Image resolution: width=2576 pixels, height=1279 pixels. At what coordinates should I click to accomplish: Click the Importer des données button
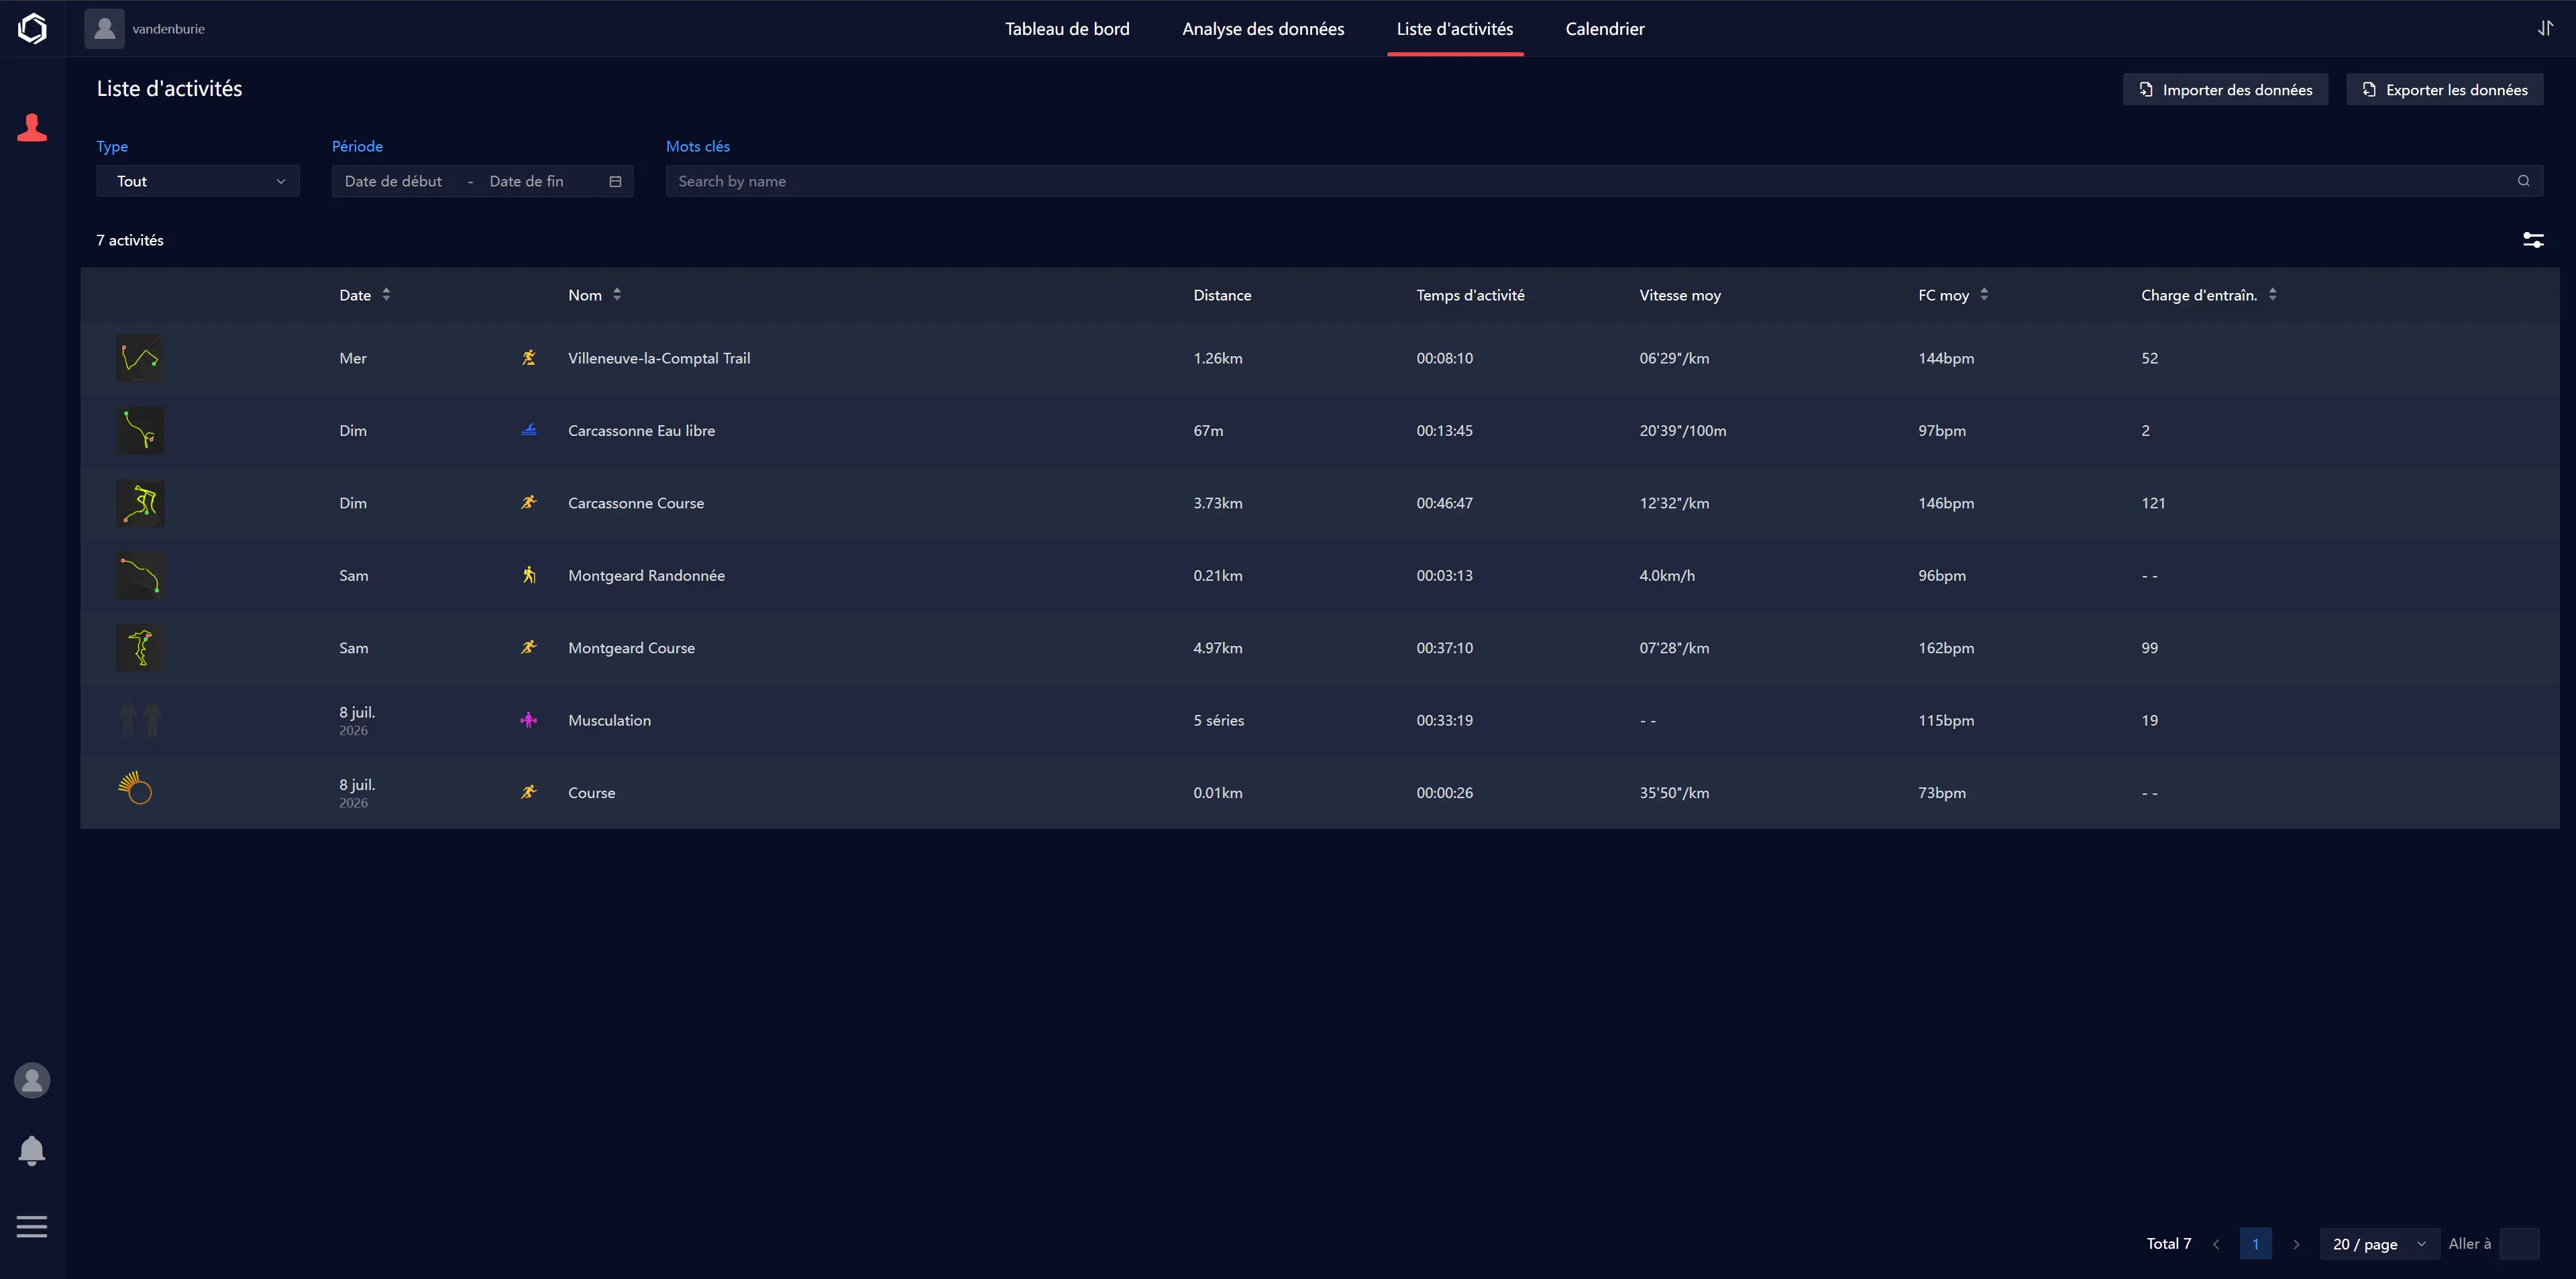click(2225, 90)
